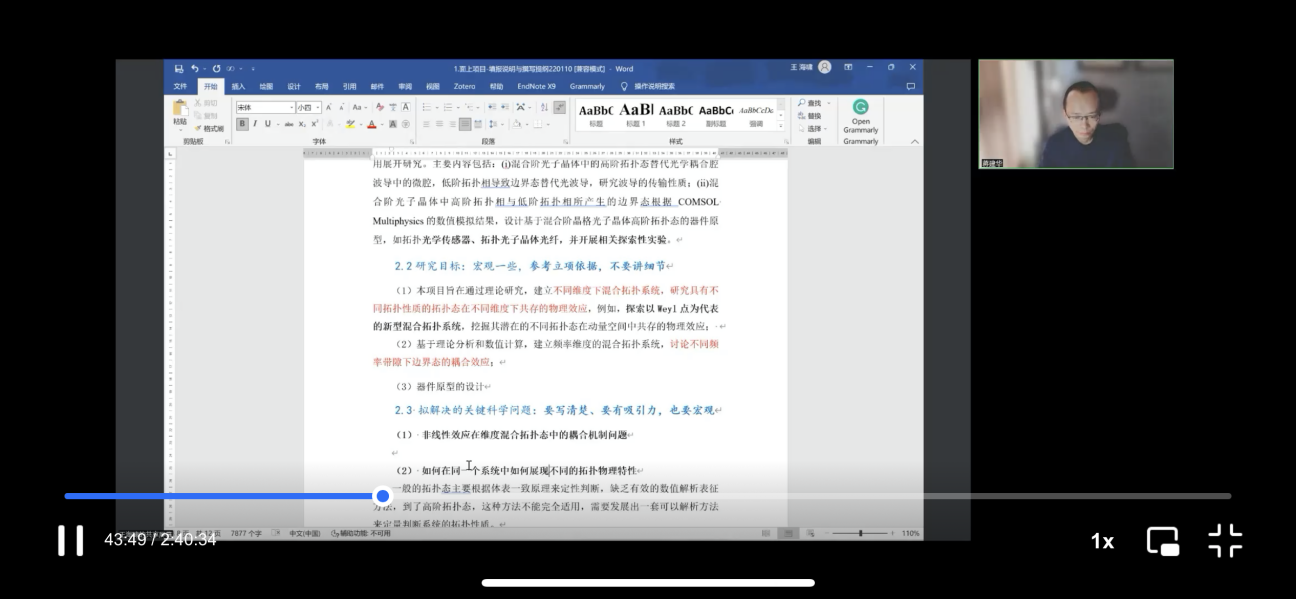
Task: Apply the 标题 1 heading style
Action: (x=636, y=114)
